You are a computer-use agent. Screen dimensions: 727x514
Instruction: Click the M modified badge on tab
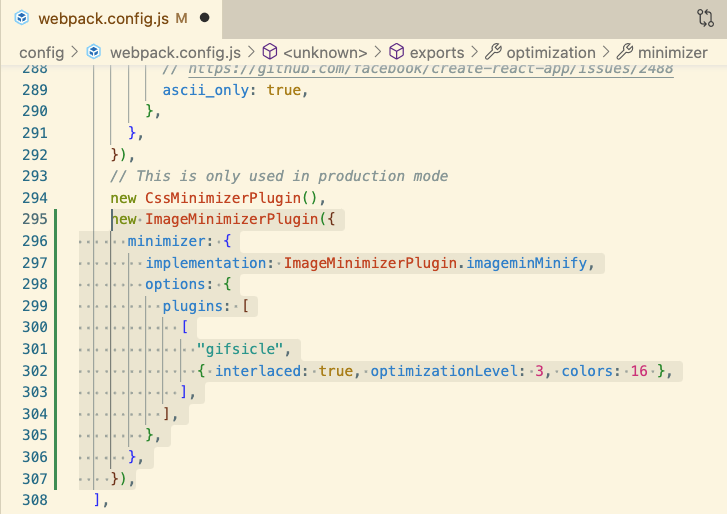[181, 19]
